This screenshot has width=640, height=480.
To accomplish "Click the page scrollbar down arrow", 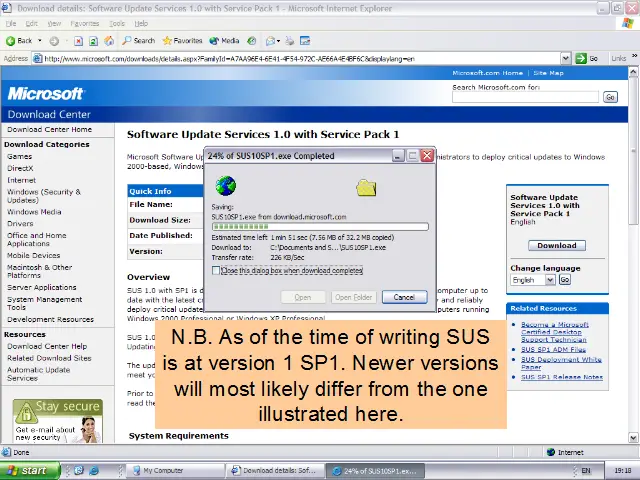I will (633, 438).
